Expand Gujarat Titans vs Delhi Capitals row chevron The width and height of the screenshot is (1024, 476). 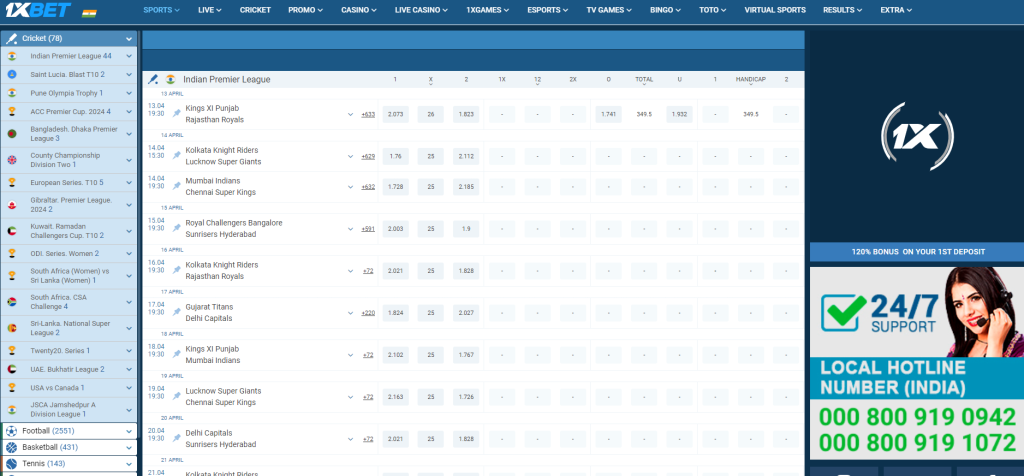point(350,313)
